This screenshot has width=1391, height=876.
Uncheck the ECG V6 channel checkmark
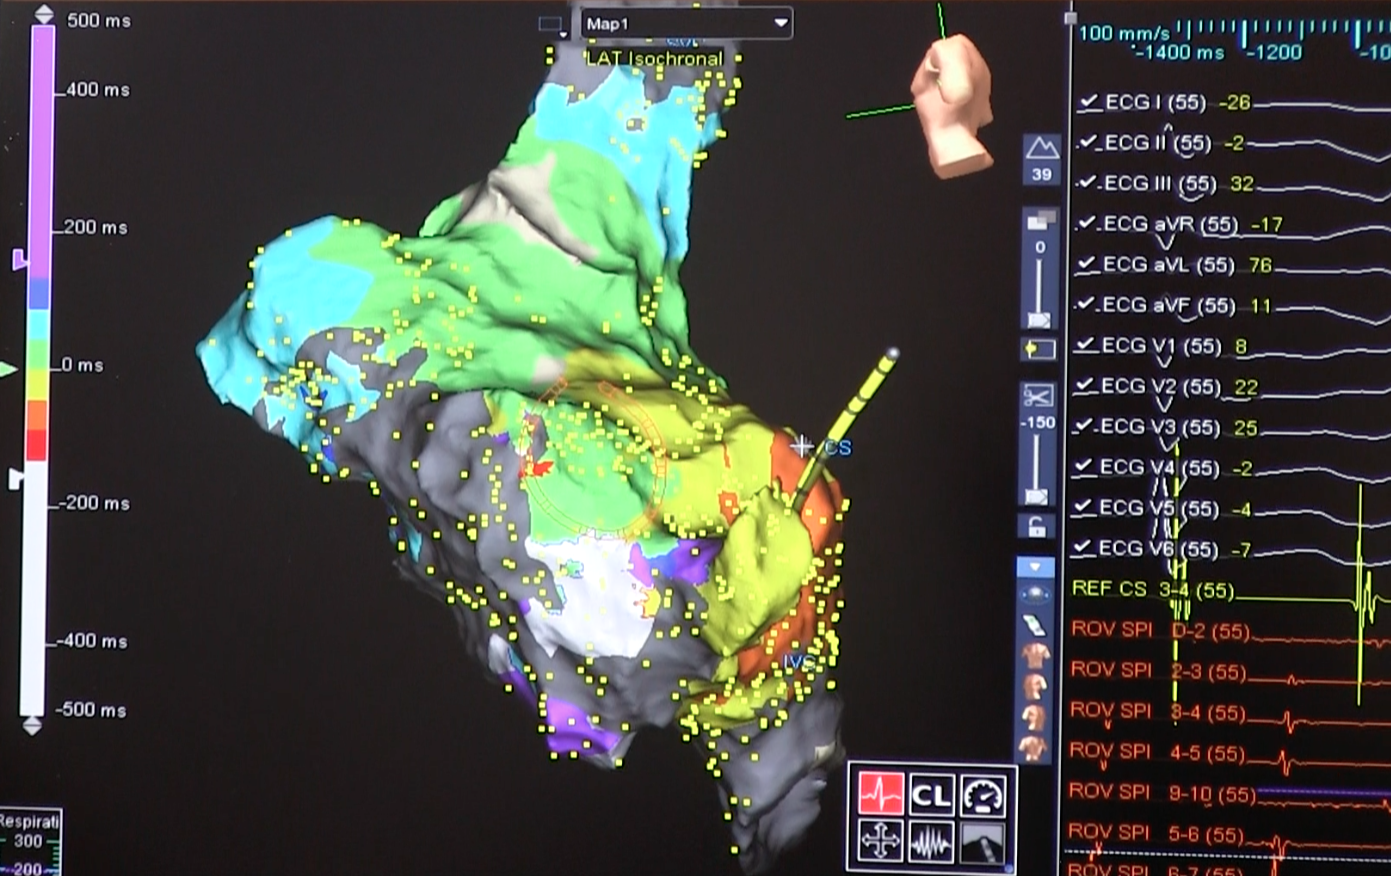[x=1082, y=548]
